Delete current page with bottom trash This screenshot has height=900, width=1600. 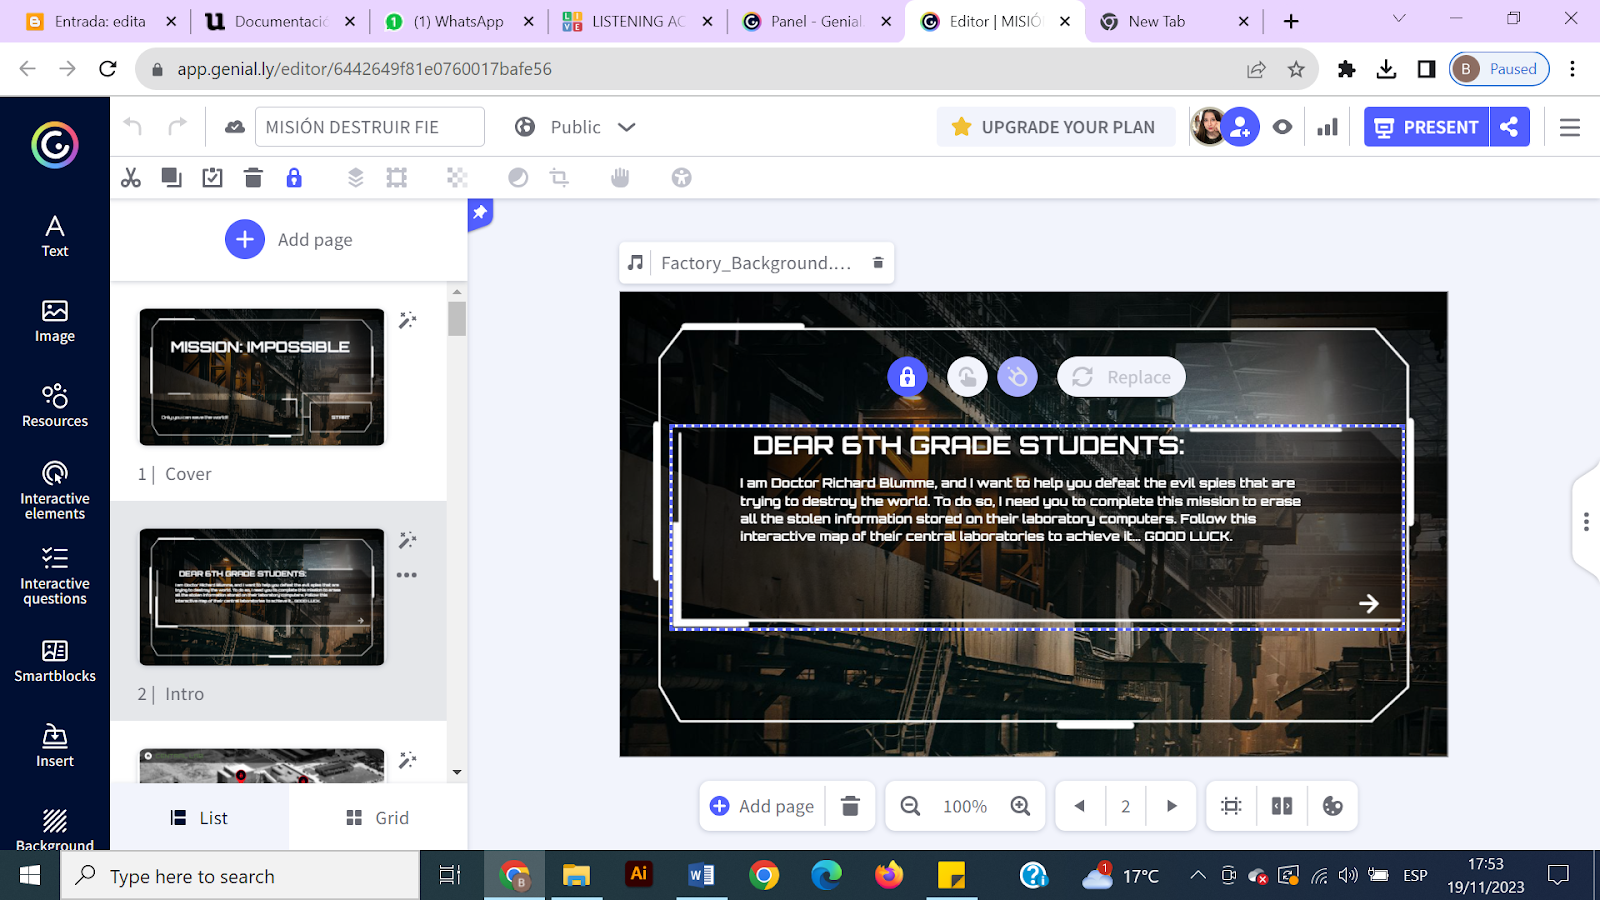tap(850, 806)
